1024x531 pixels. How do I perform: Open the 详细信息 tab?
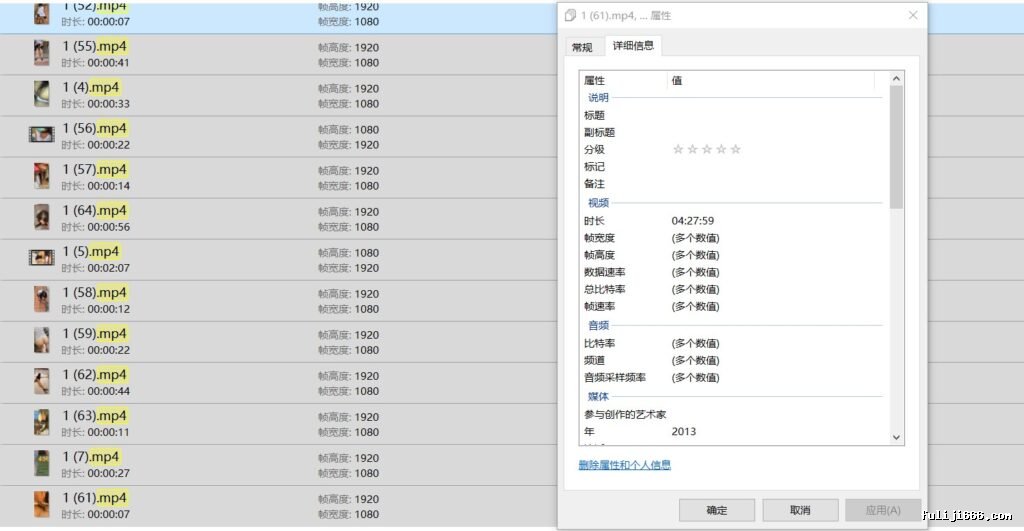pos(633,45)
